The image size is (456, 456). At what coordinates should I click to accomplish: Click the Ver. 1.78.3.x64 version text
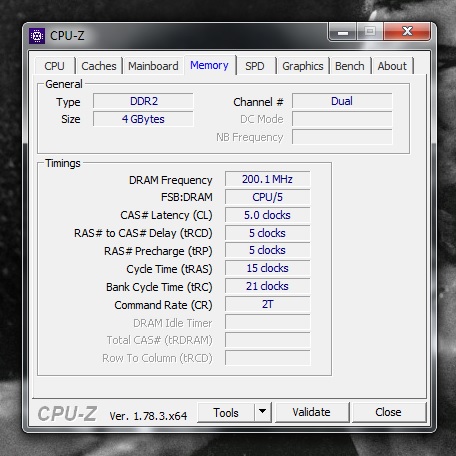(148, 416)
